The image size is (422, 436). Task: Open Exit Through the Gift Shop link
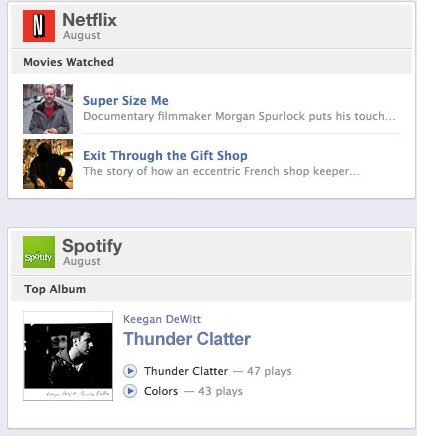(165, 156)
